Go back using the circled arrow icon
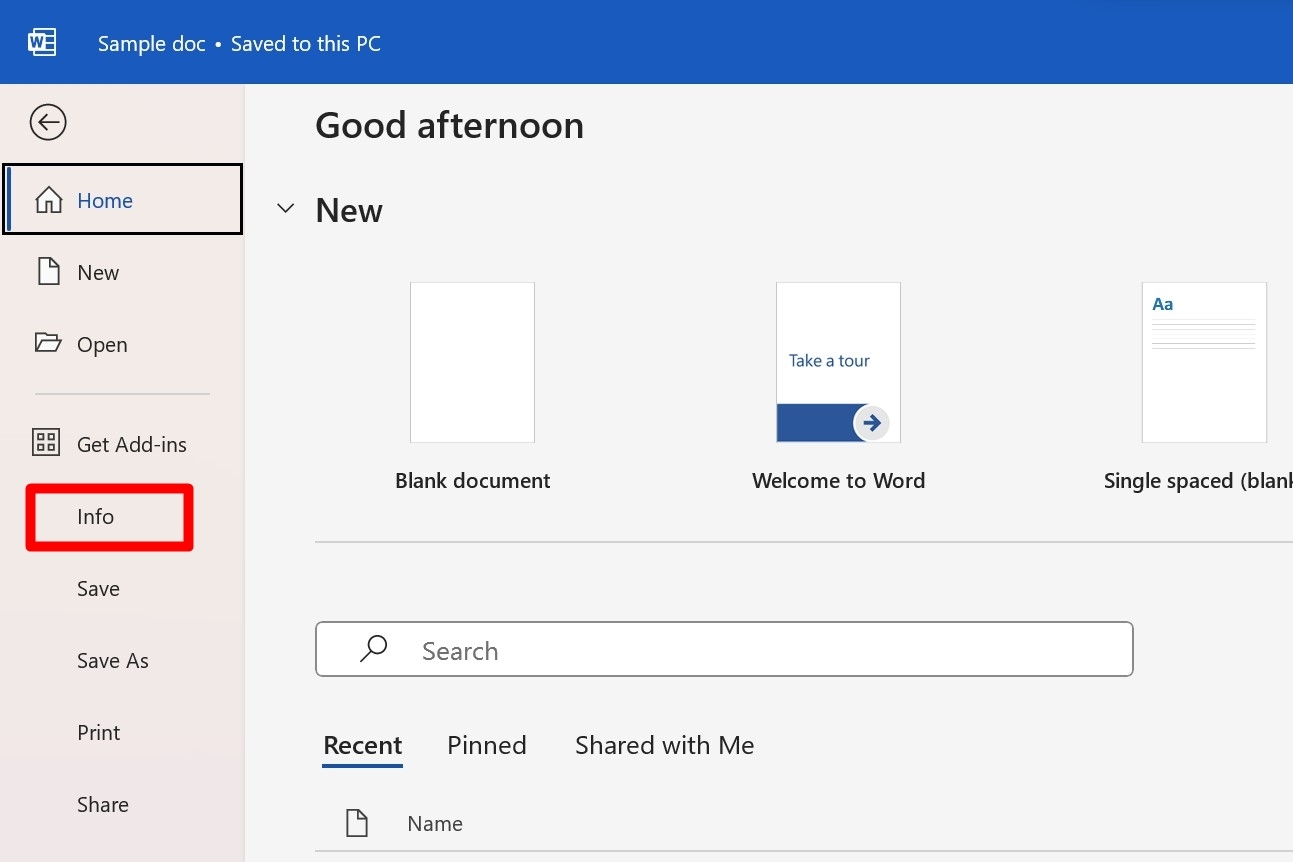 click(48, 122)
